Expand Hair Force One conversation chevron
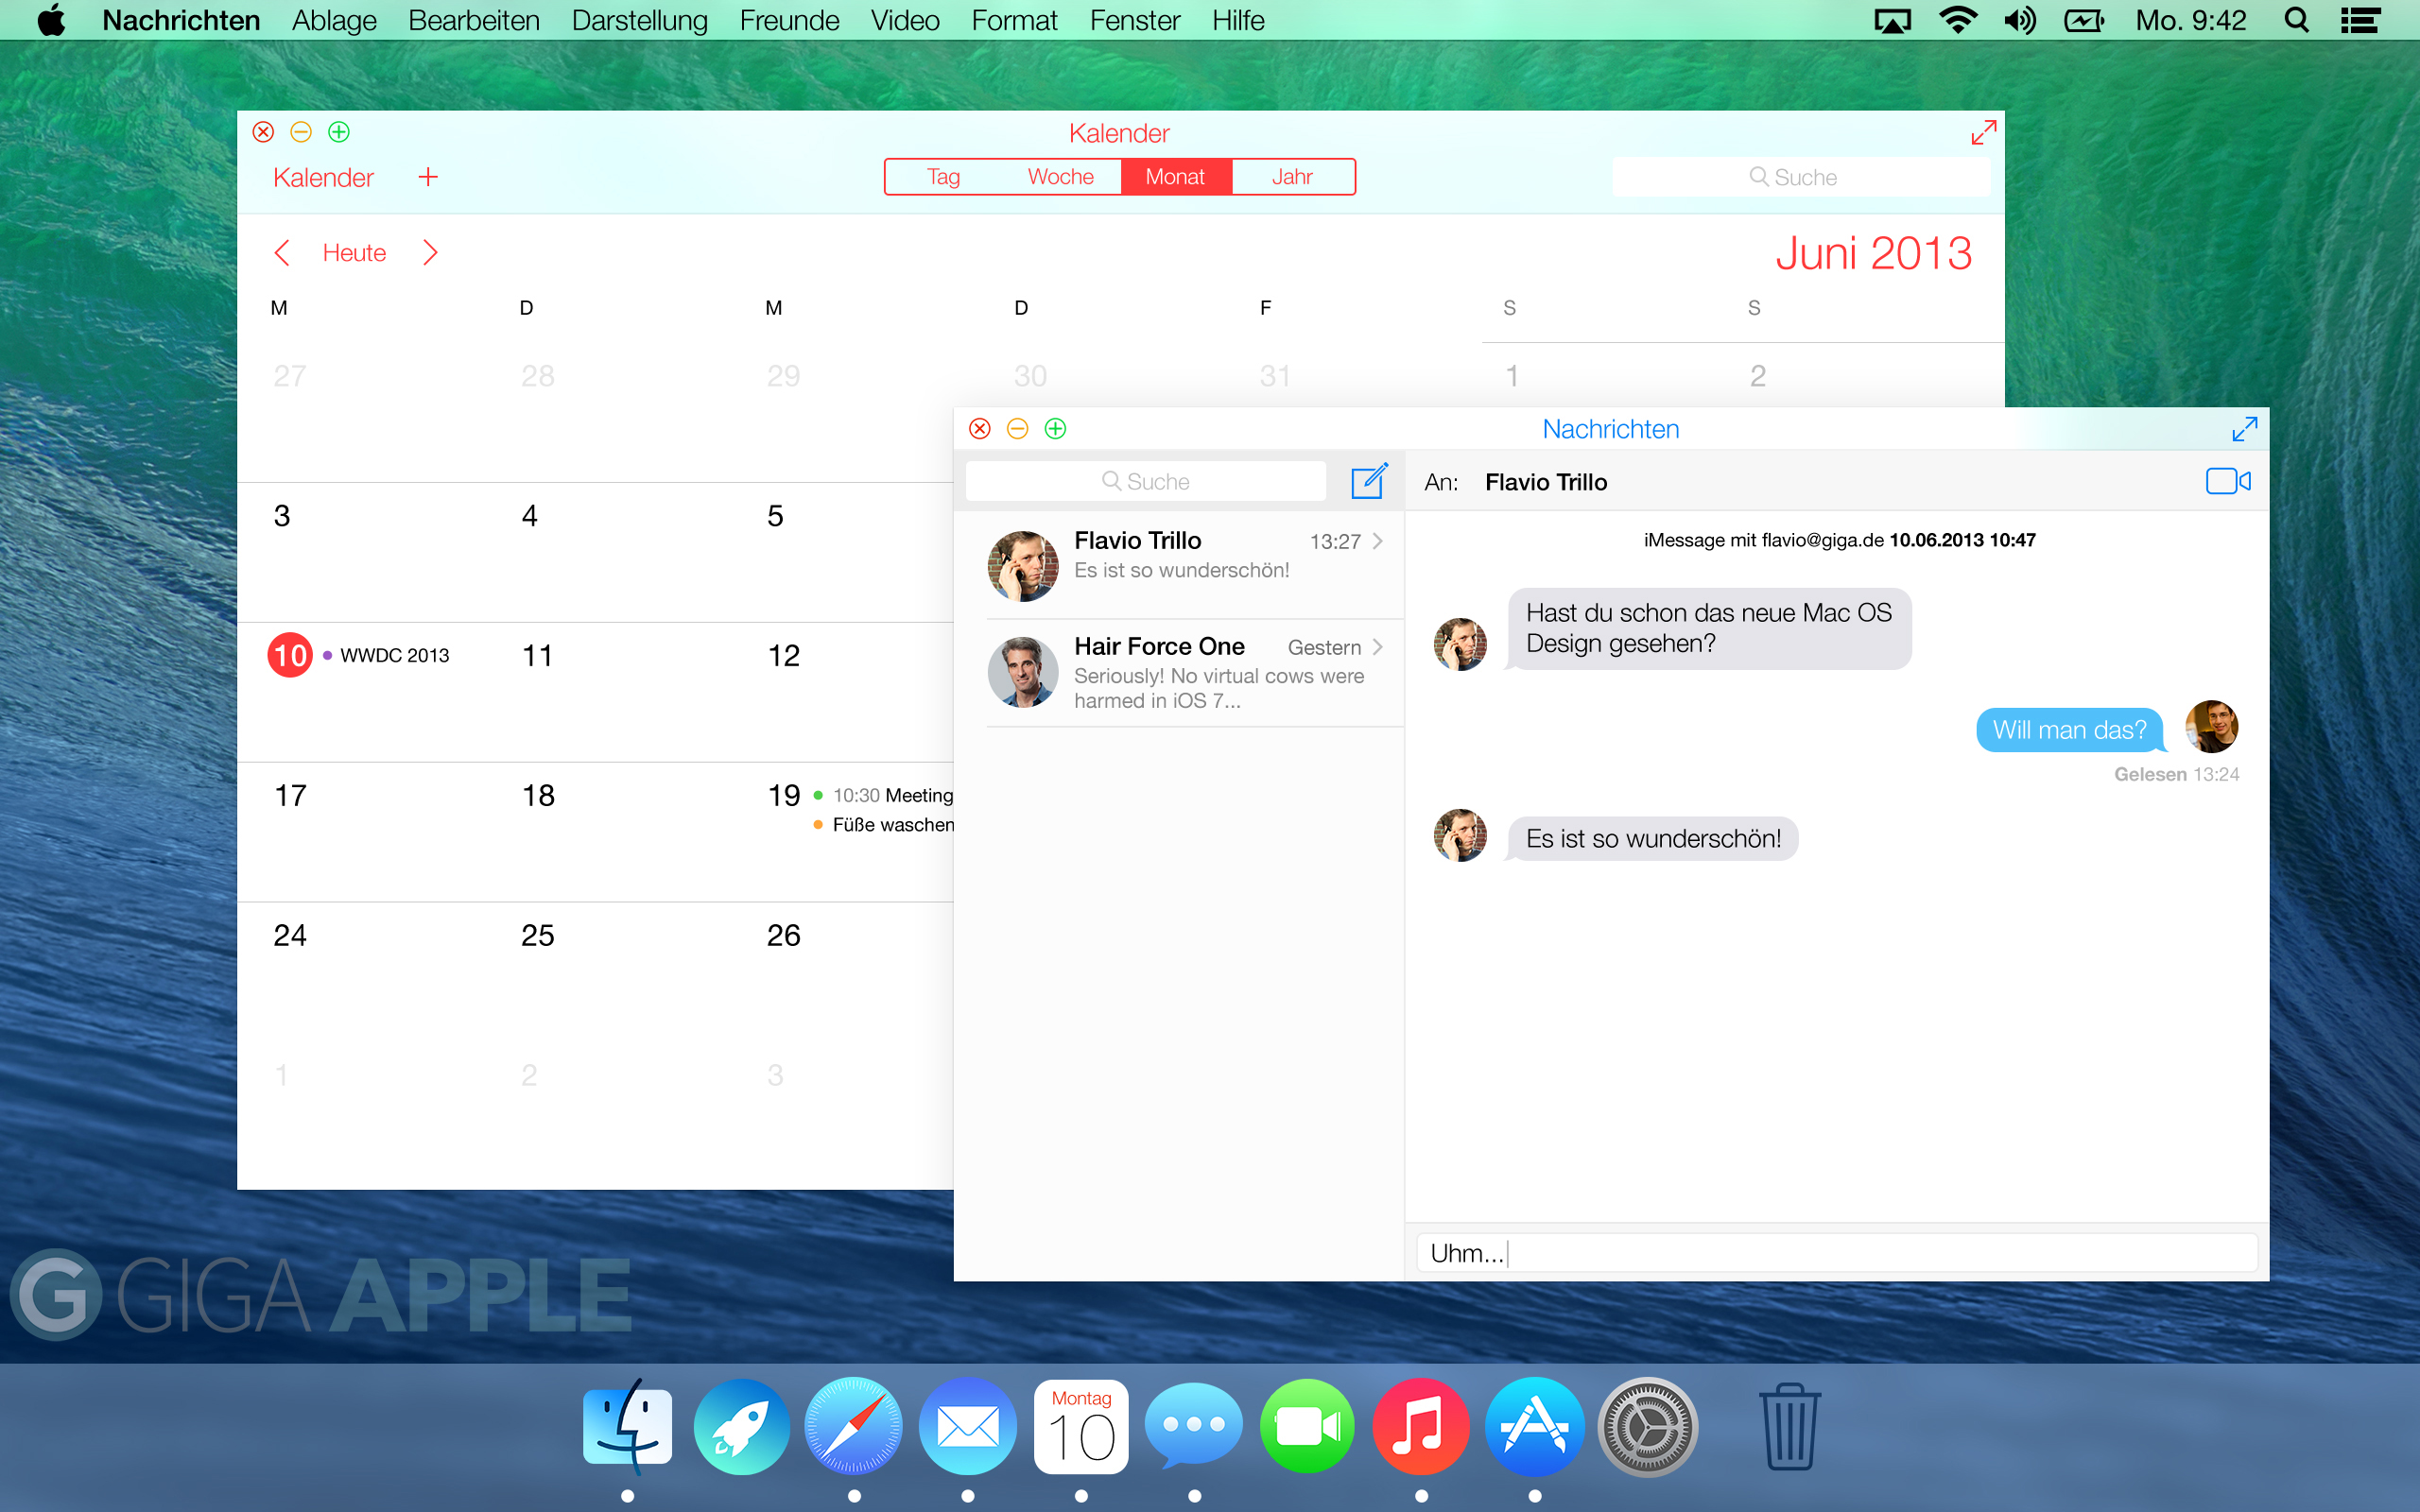This screenshot has width=2420, height=1512. 1378,647
